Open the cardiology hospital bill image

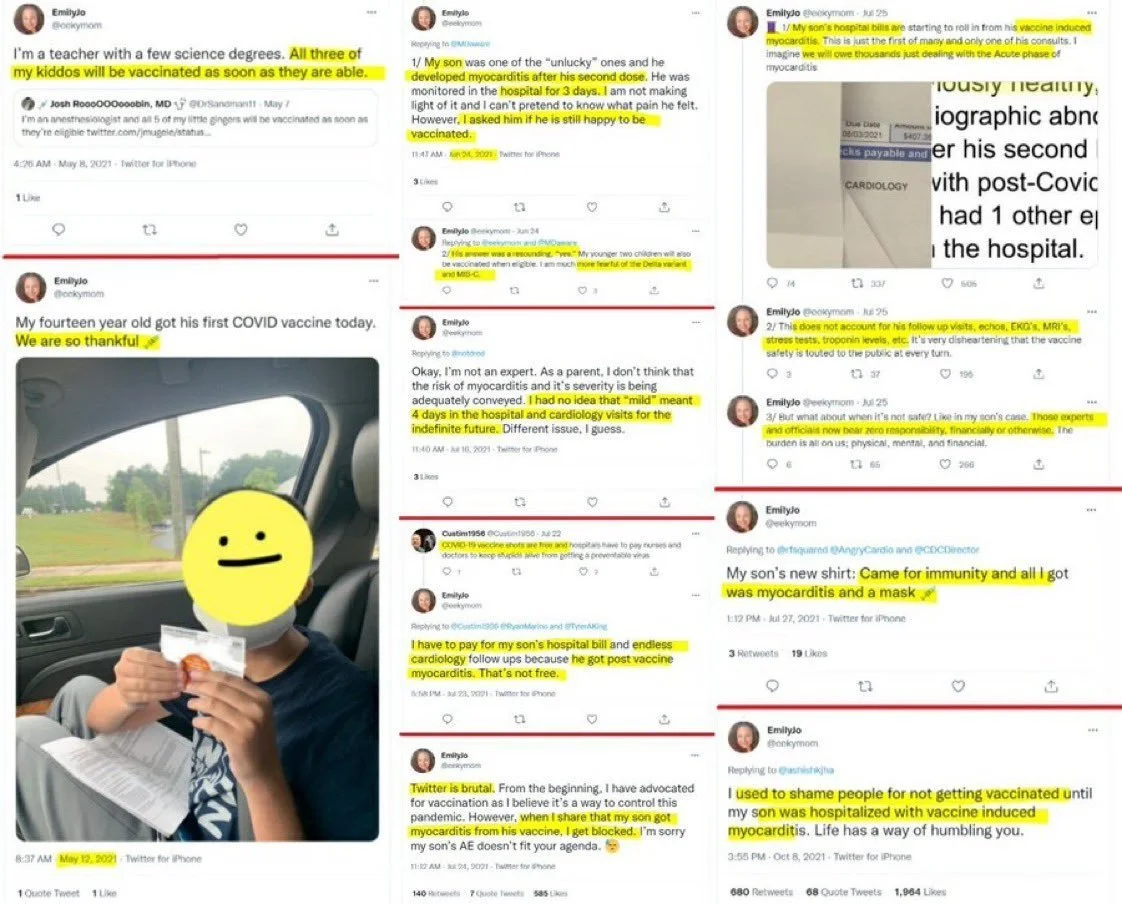pos(932,175)
